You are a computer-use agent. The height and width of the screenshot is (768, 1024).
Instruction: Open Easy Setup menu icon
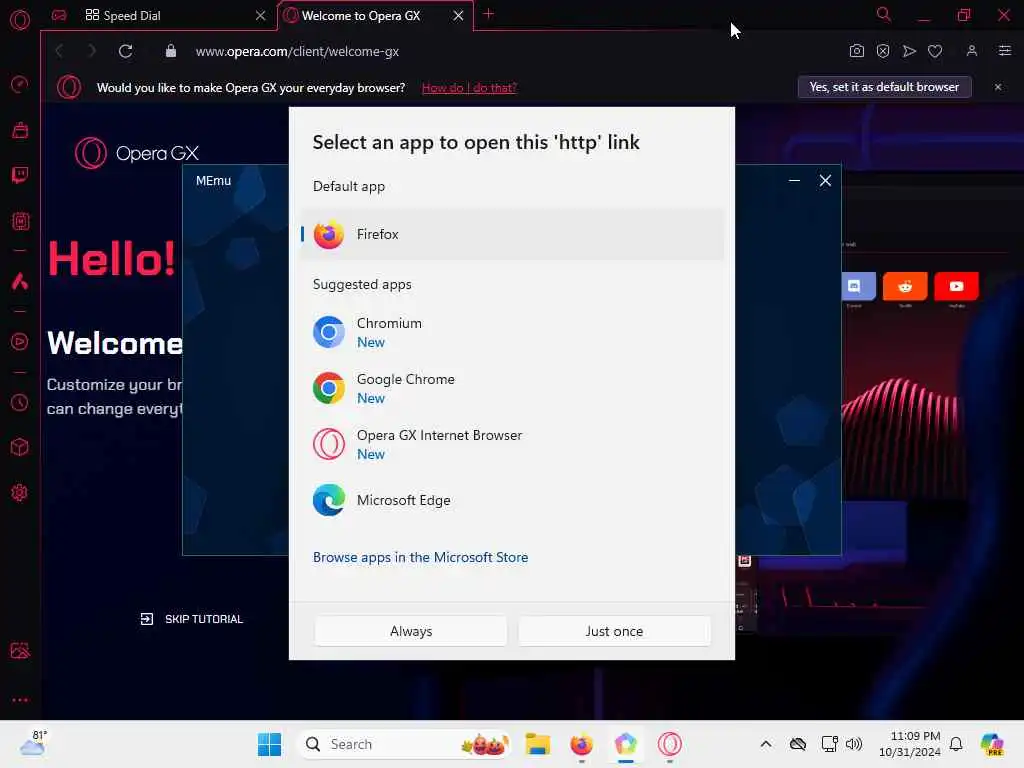pyautogui.click(x=1004, y=51)
